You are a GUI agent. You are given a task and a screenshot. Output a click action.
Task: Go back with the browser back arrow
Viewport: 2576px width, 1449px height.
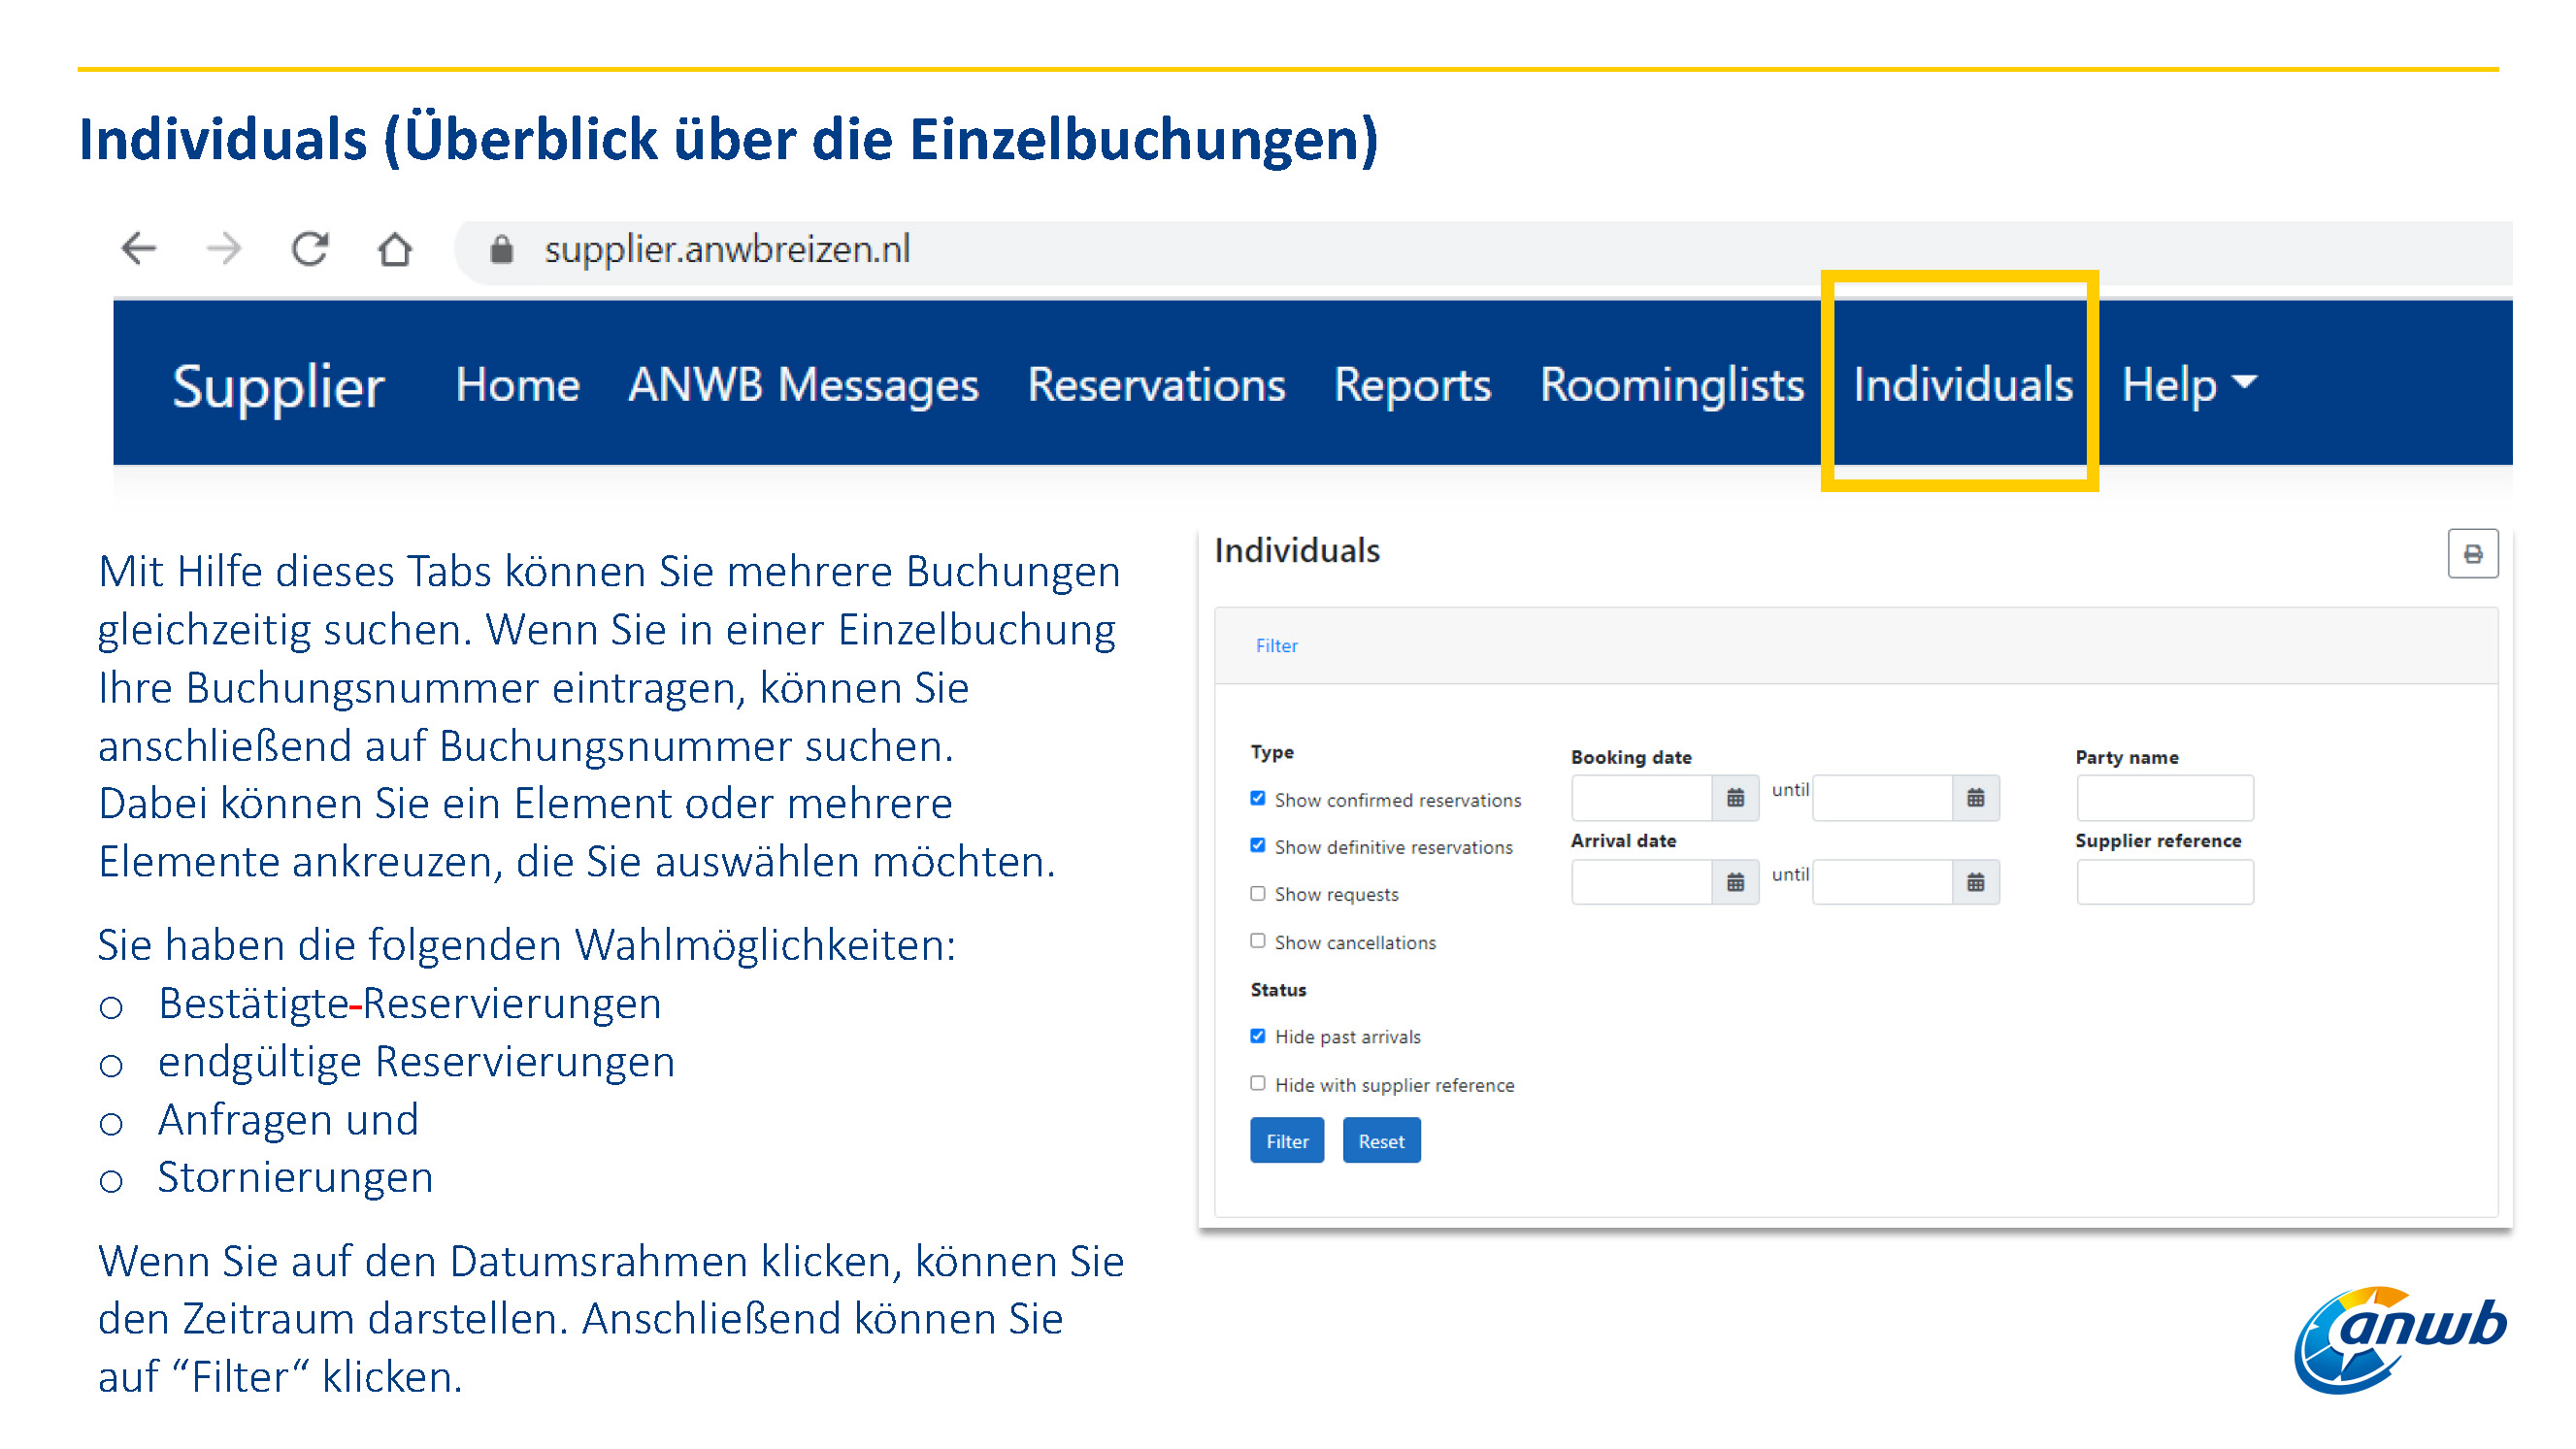(x=139, y=248)
